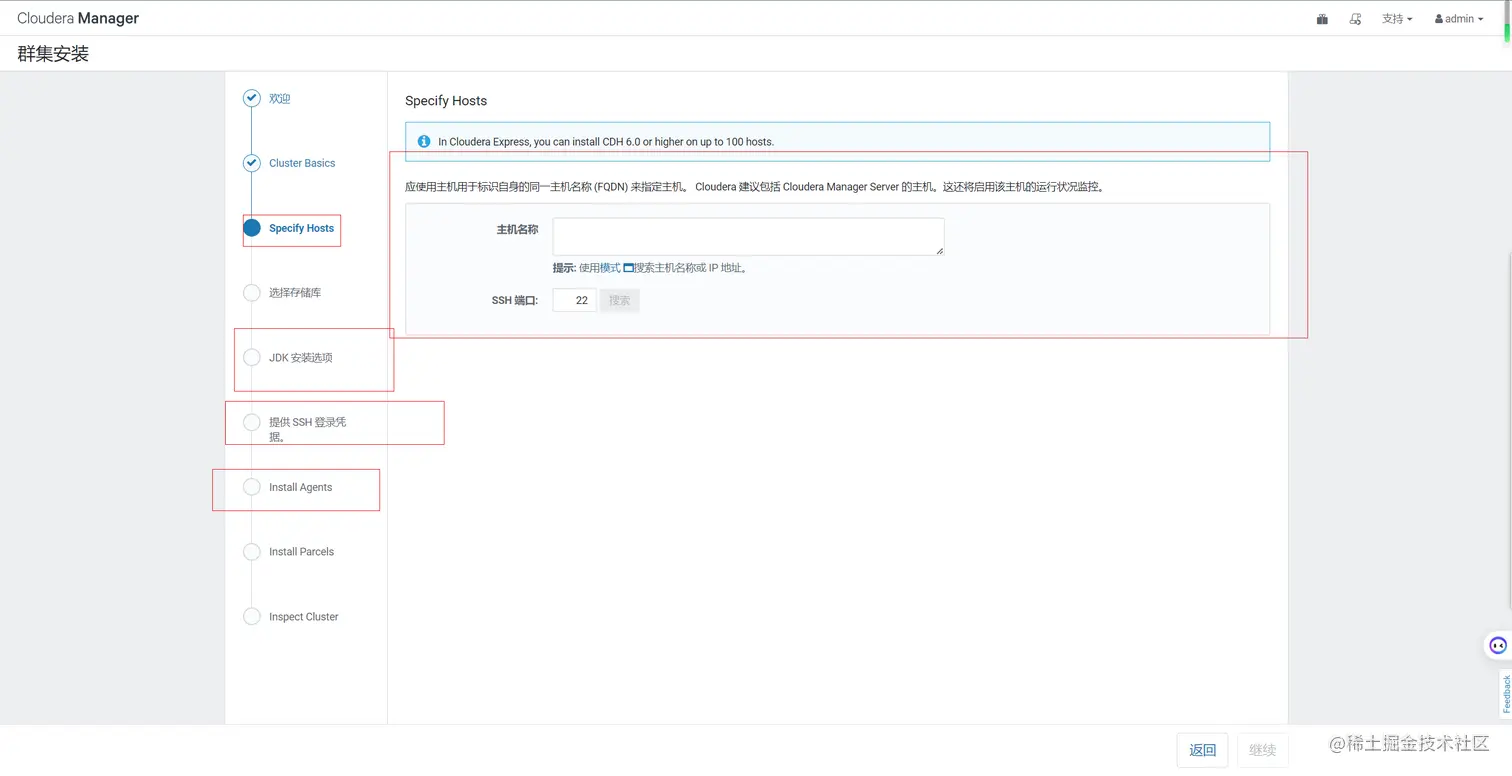Open running commands icon in header

[x=1356, y=19]
